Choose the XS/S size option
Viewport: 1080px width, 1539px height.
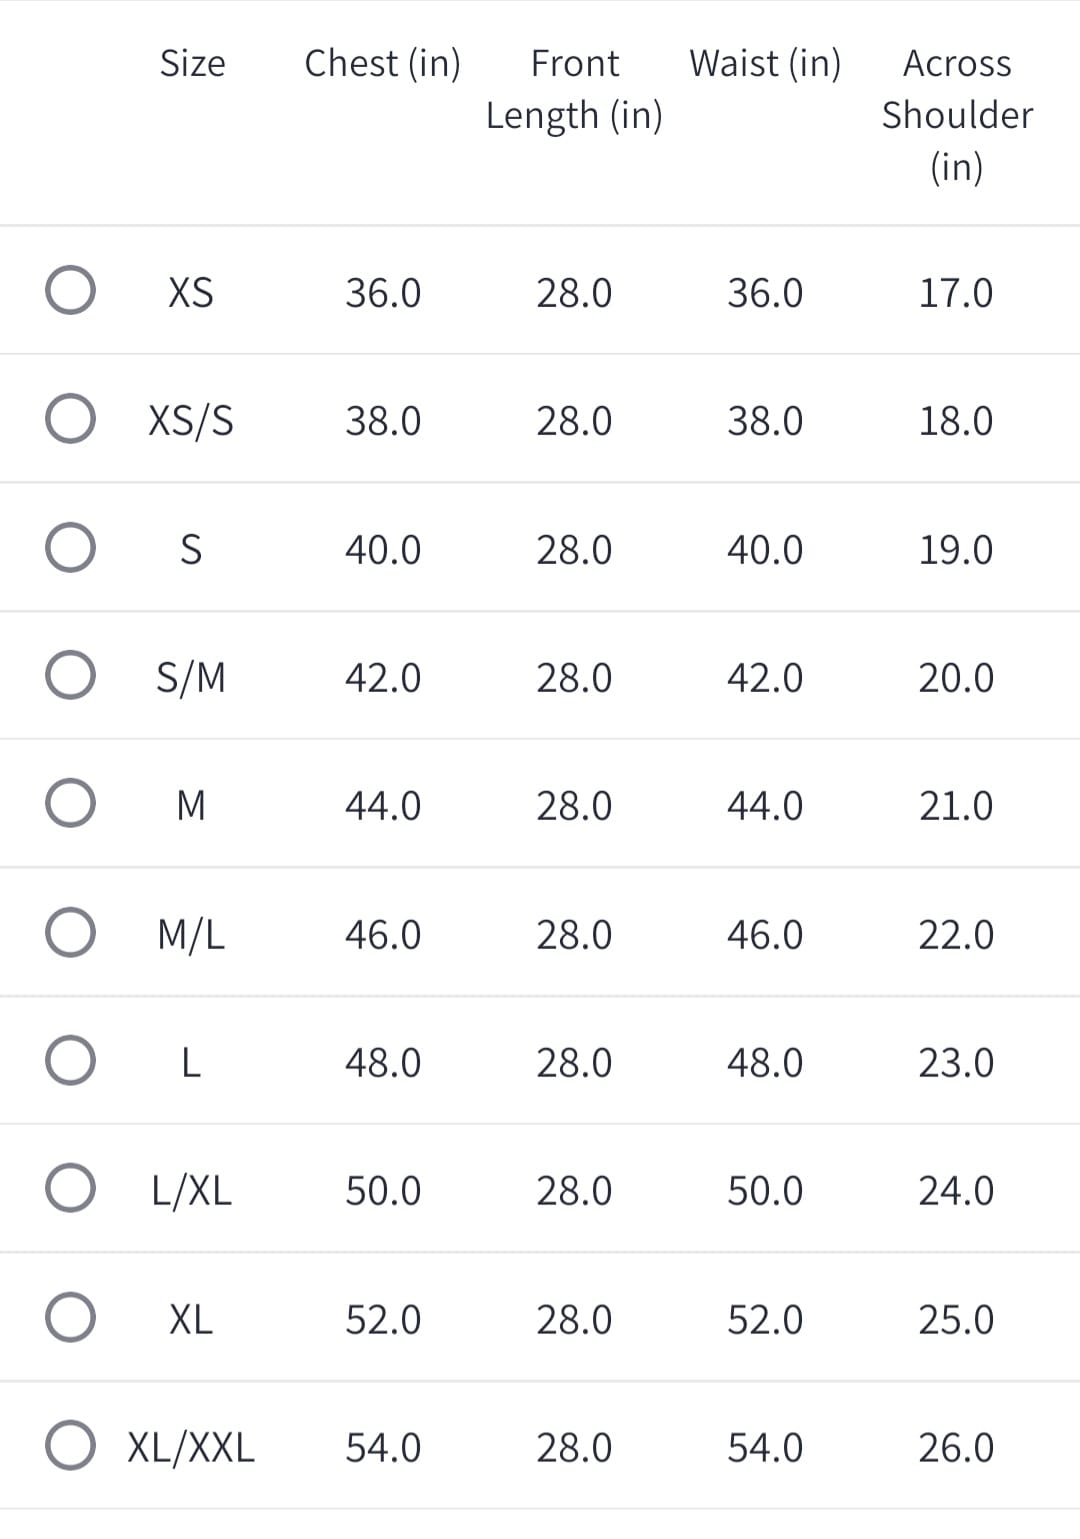point(71,419)
